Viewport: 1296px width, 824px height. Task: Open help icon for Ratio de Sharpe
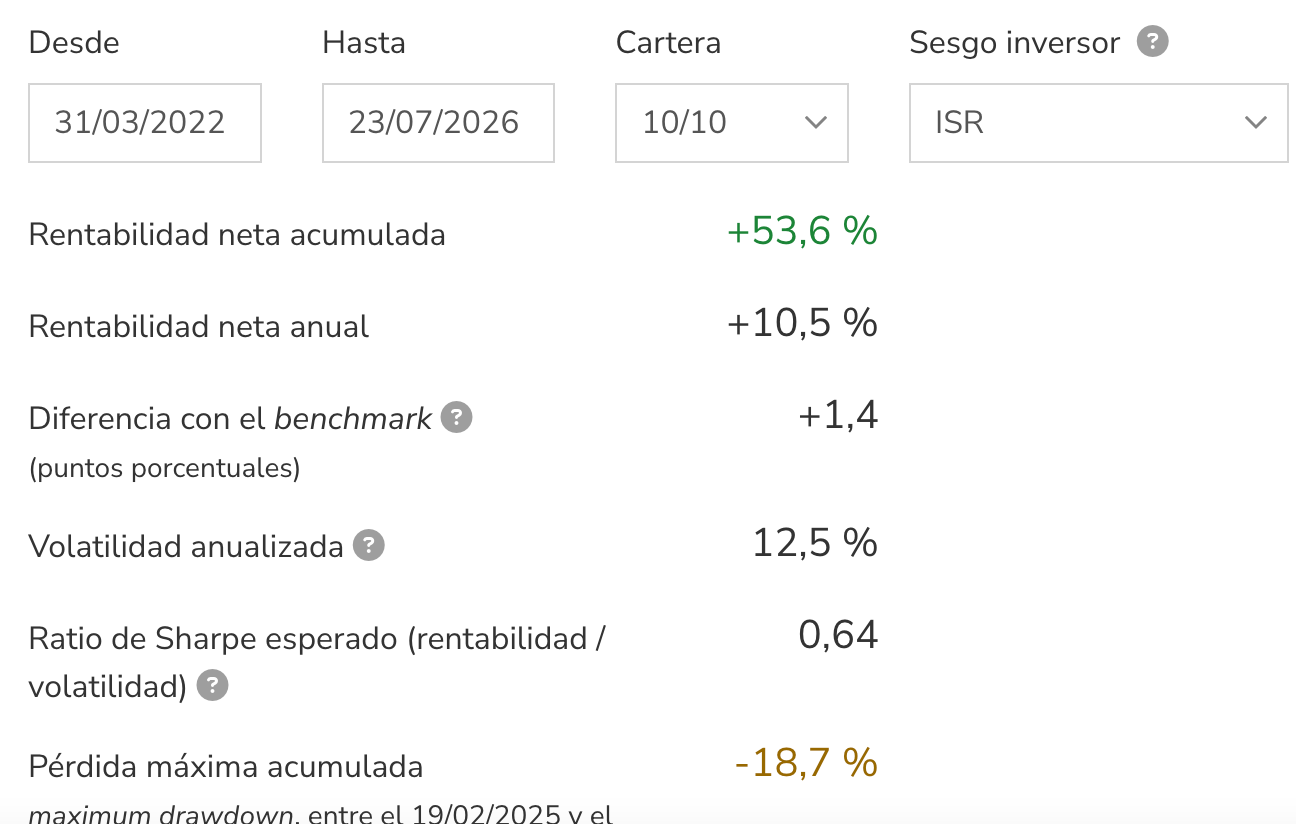[x=212, y=686]
